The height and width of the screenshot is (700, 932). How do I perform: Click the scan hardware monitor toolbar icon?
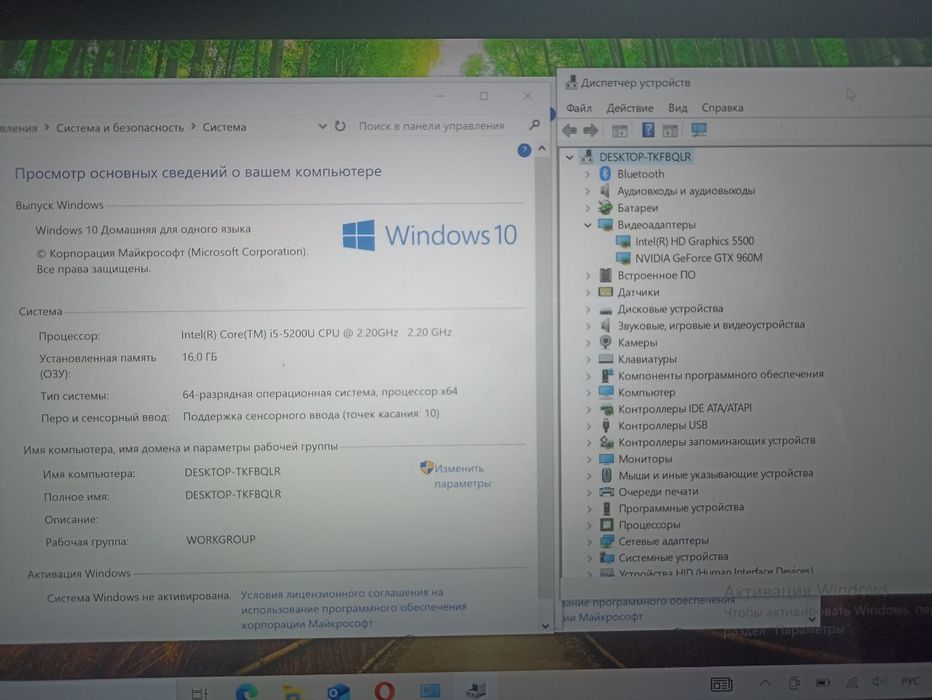698,130
